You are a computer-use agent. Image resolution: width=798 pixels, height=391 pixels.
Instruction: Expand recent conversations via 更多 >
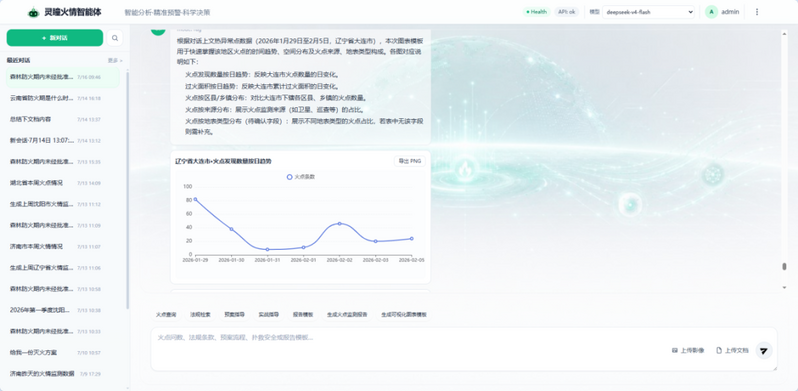pyautogui.click(x=115, y=61)
